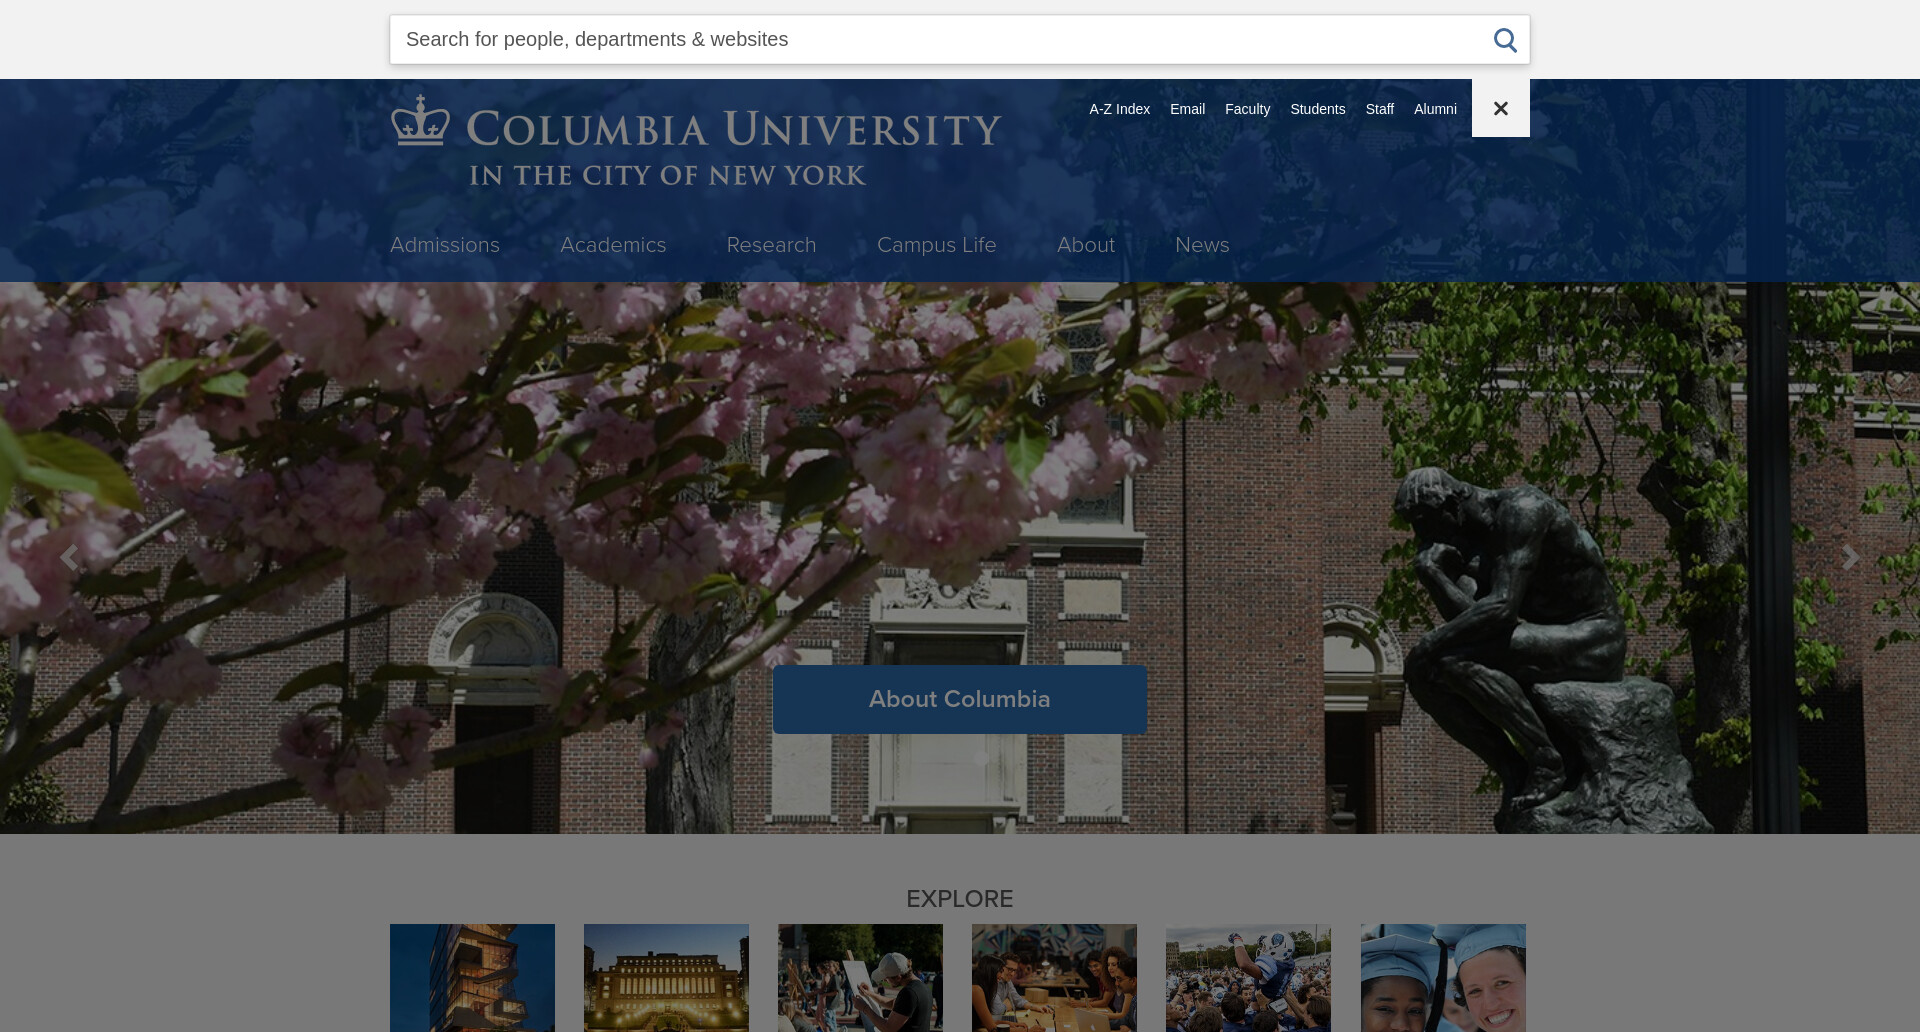
Task: Click the Columbia University crown logo
Action: click(420, 121)
